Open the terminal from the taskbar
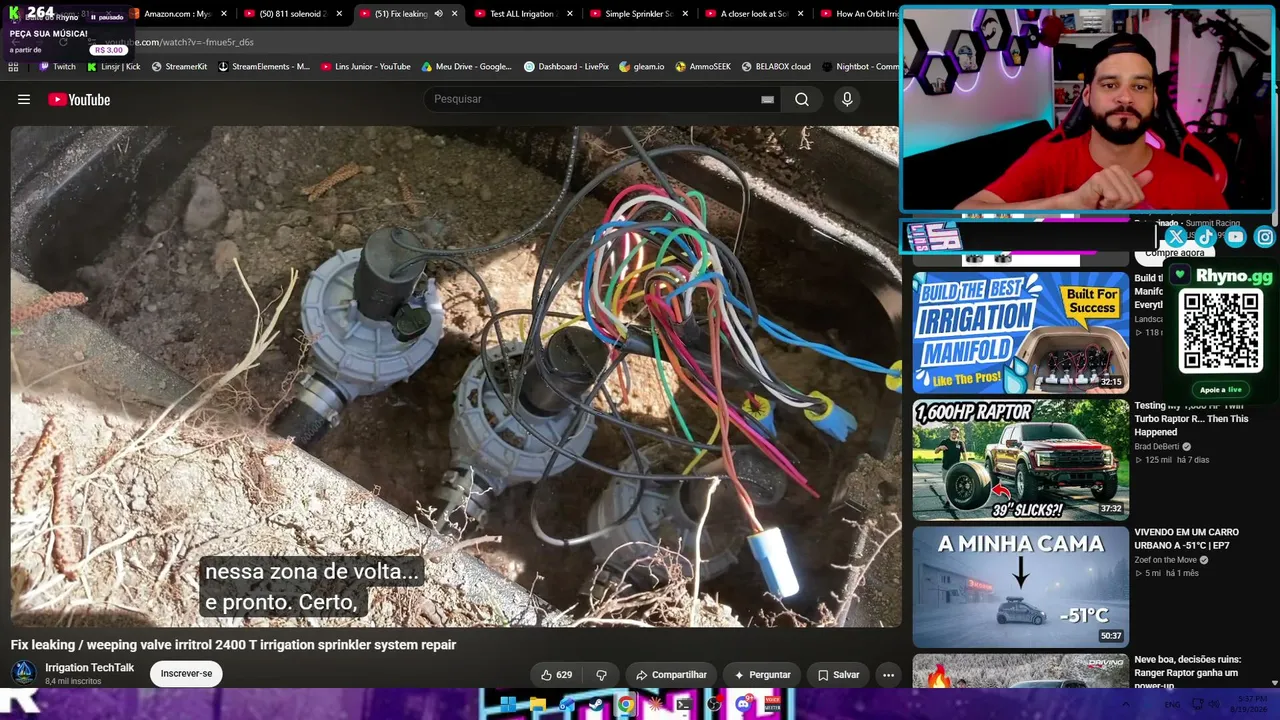Viewport: 1280px width, 720px height. click(x=684, y=705)
